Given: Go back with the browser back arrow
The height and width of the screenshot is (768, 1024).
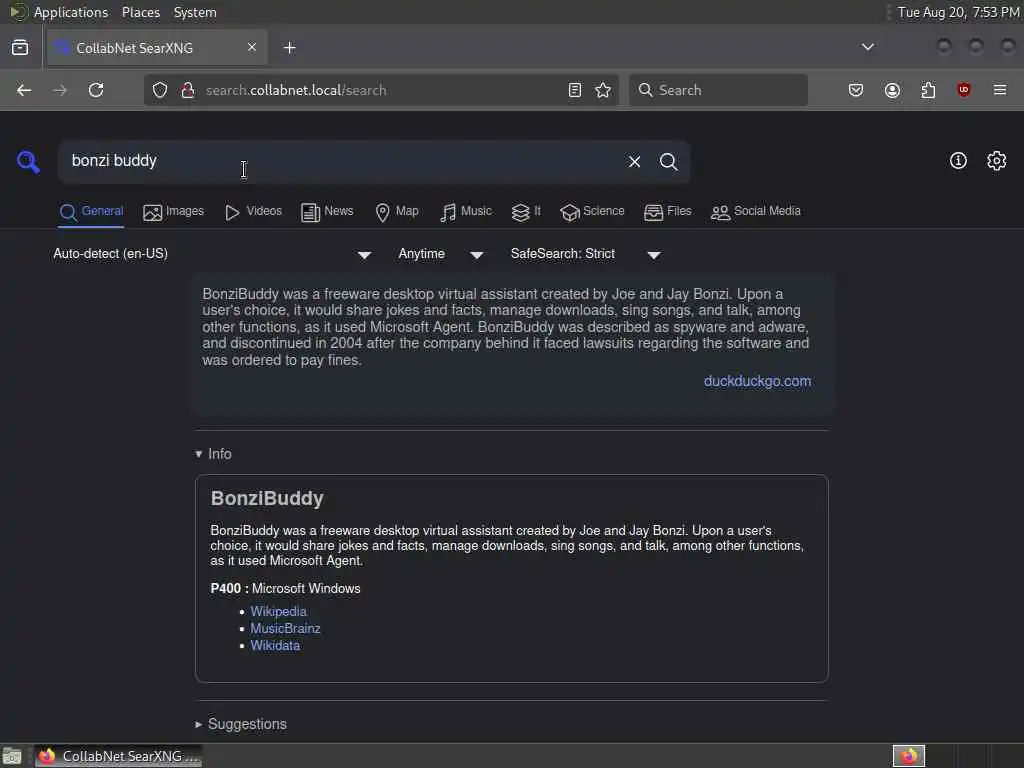Looking at the screenshot, I should click(x=24, y=90).
